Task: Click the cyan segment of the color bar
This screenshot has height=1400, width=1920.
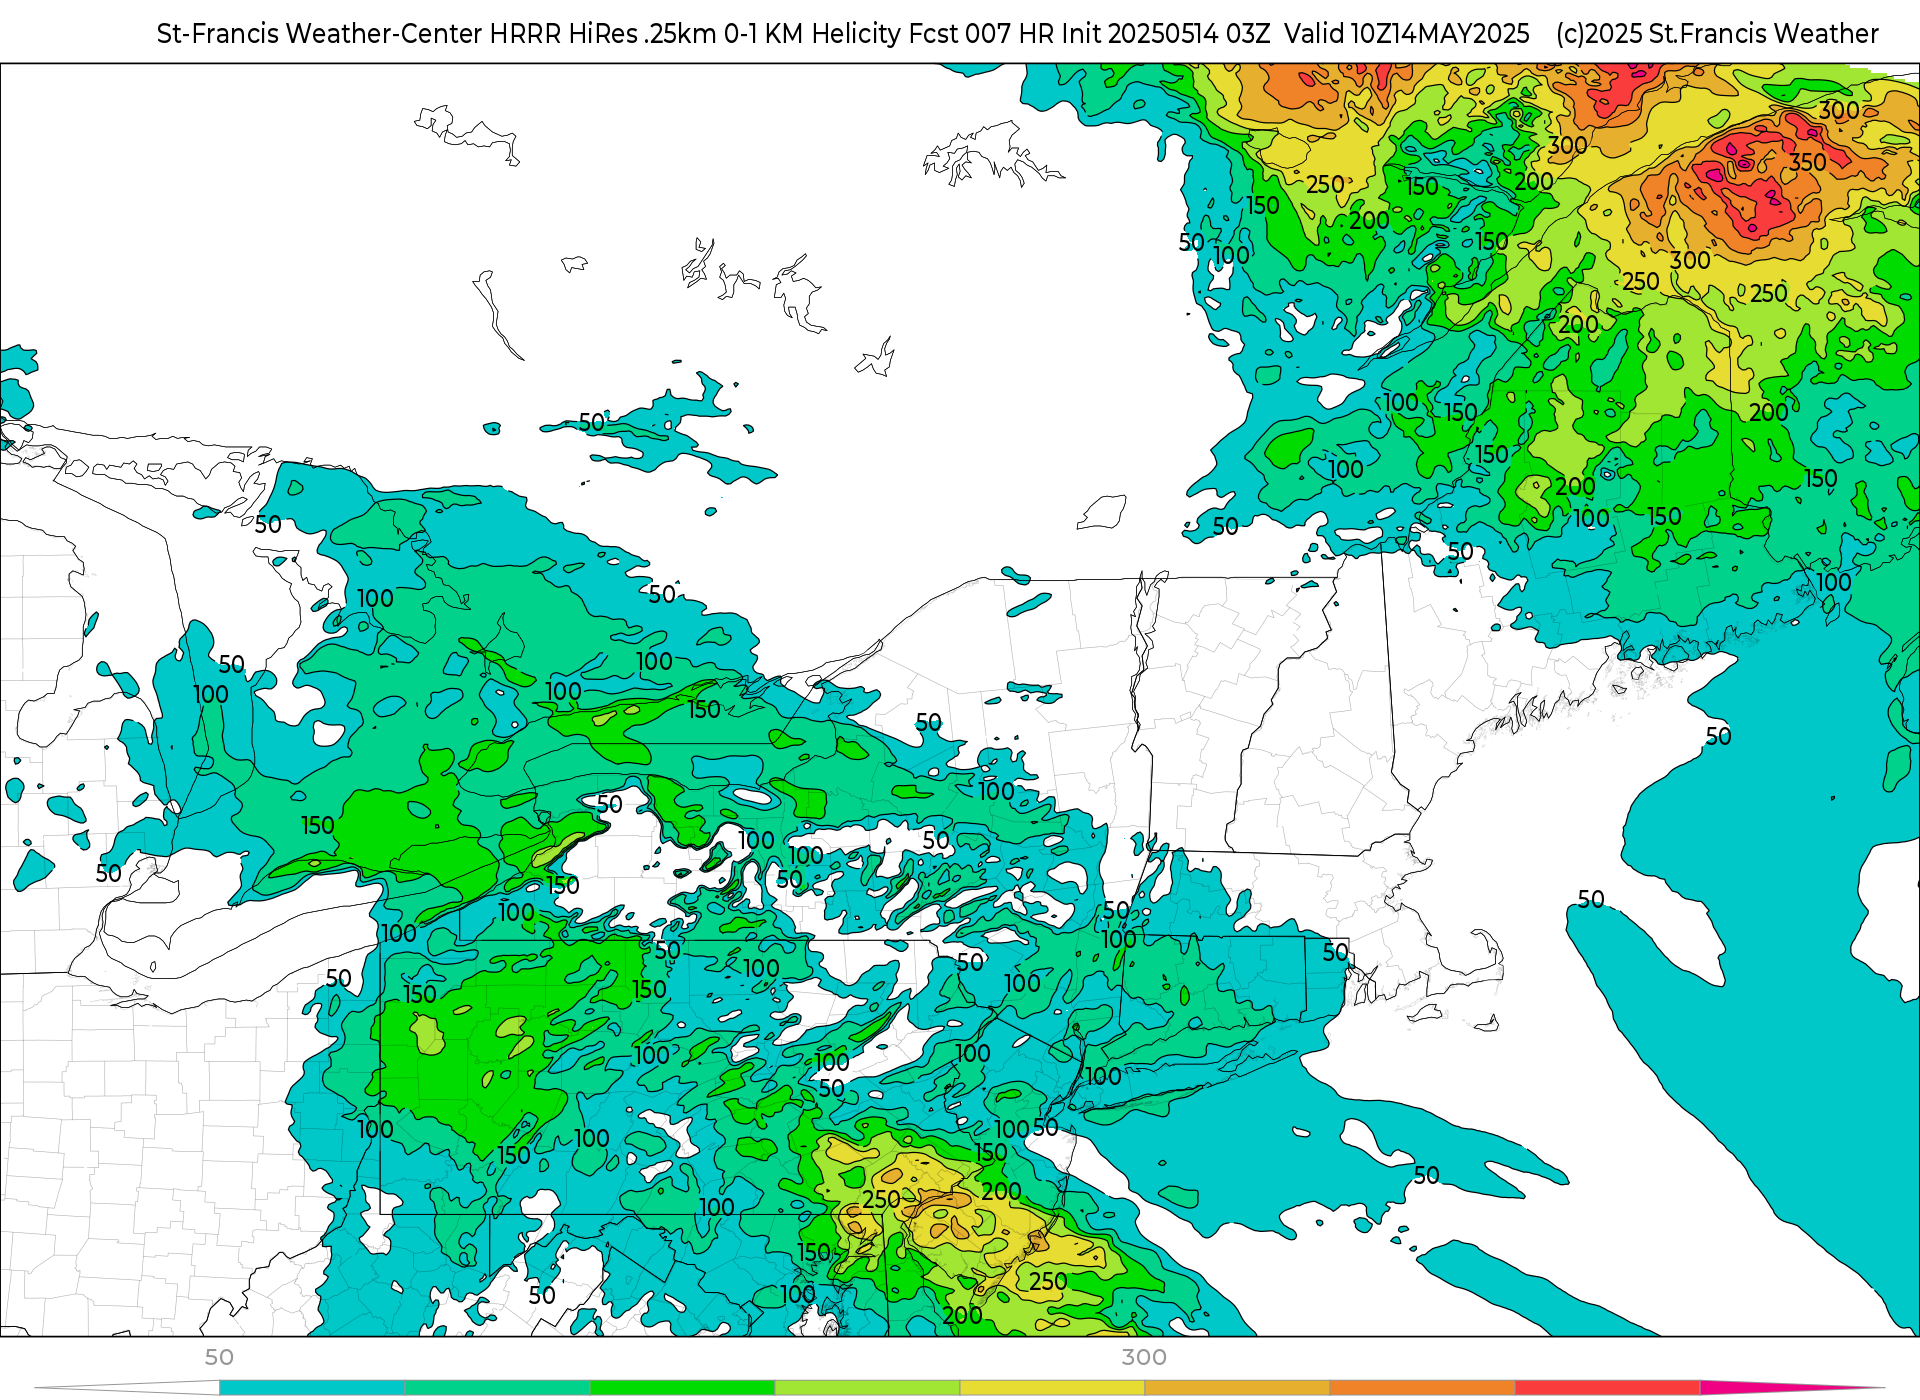Action: [x=312, y=1388]
